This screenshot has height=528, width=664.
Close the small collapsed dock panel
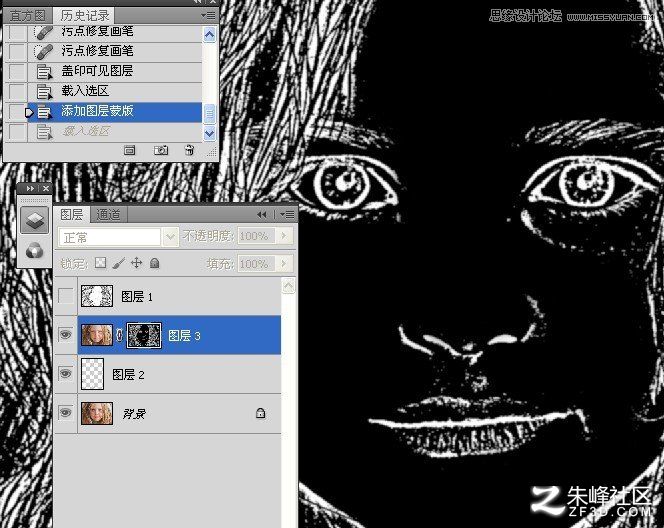click(46, 188)
